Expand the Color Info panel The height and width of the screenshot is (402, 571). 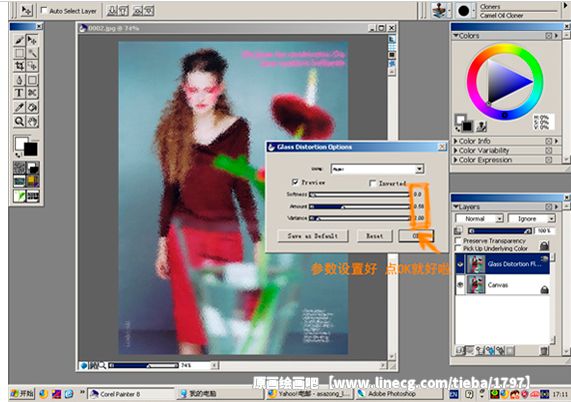[x=455, y=141]
